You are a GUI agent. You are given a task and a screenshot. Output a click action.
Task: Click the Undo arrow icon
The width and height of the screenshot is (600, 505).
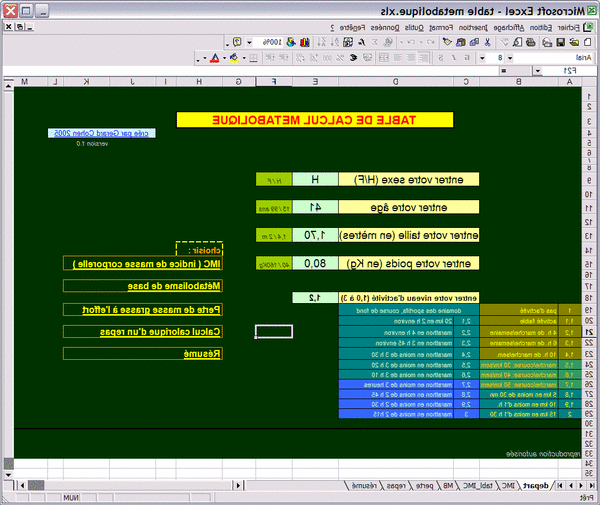430,42
